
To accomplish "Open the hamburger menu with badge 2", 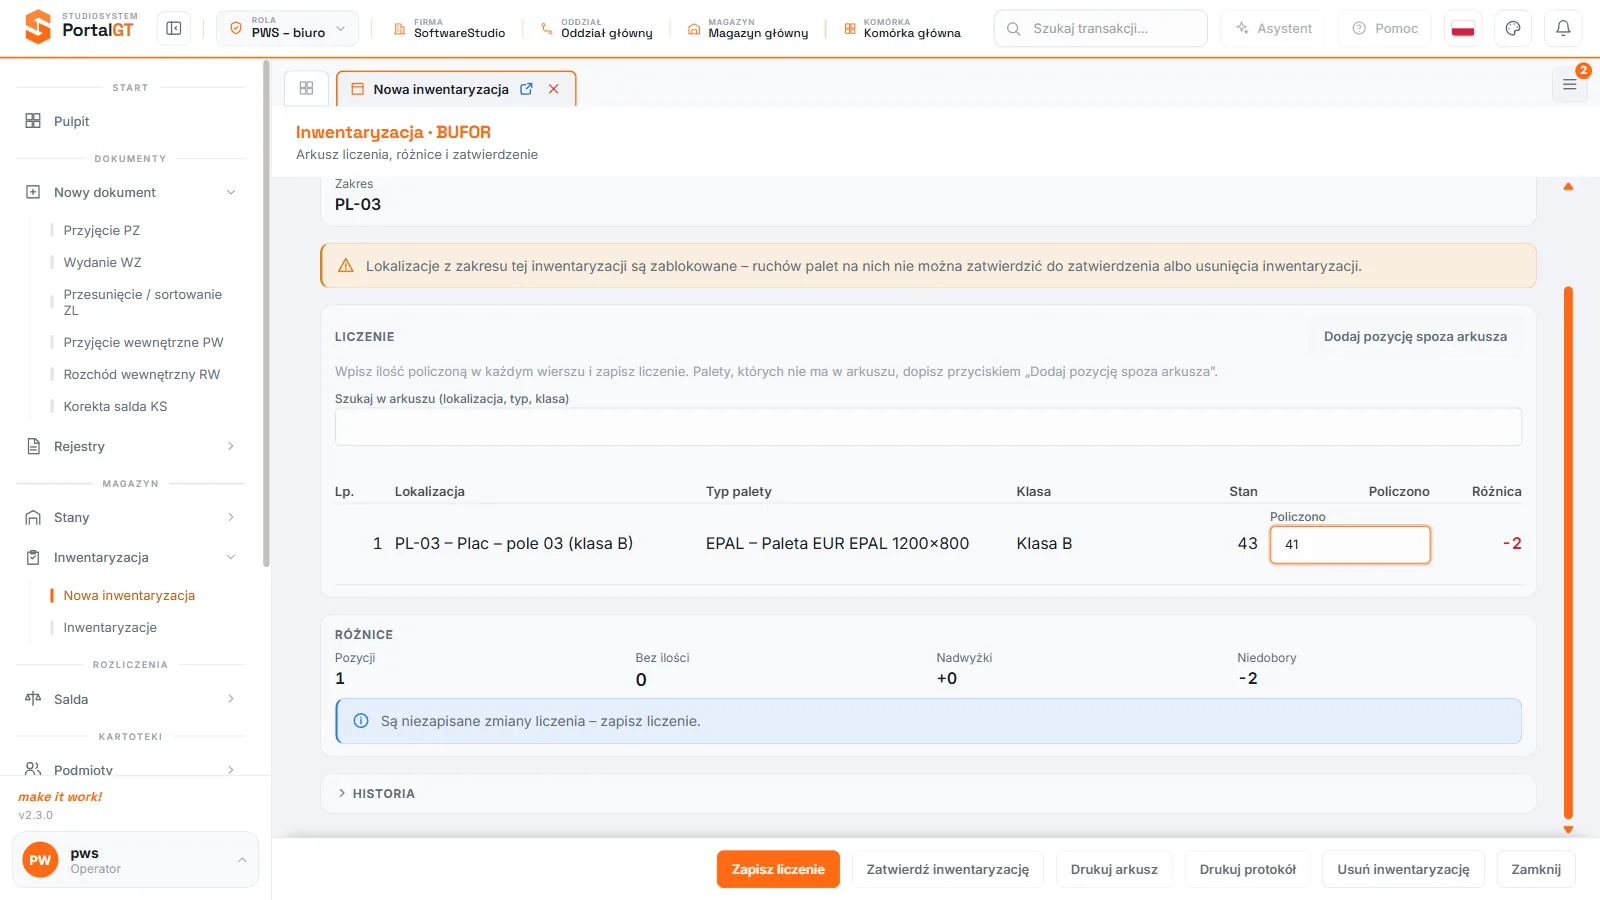I will pyautogui.click(x=1569, y=85).
